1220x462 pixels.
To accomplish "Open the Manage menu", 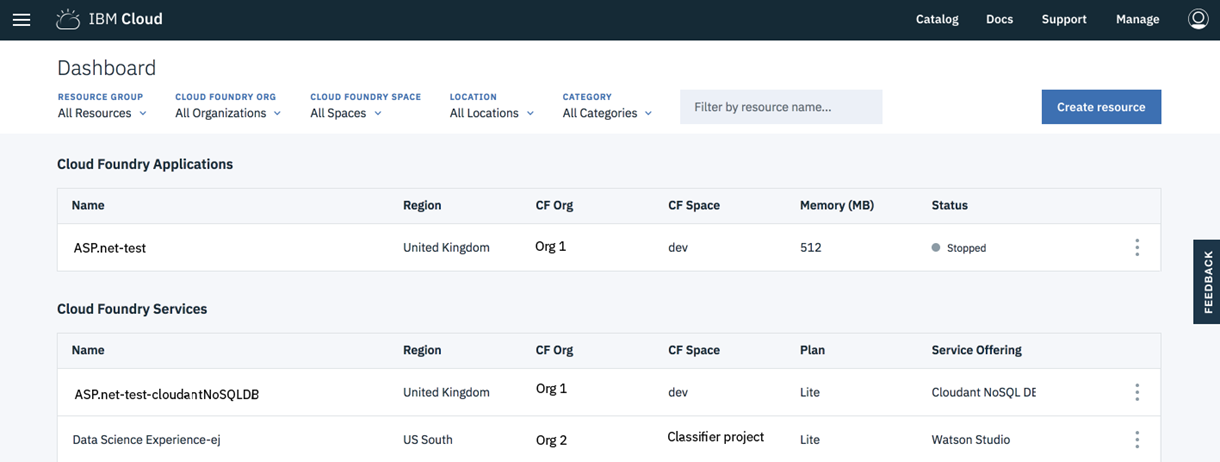I will 1137,19.
